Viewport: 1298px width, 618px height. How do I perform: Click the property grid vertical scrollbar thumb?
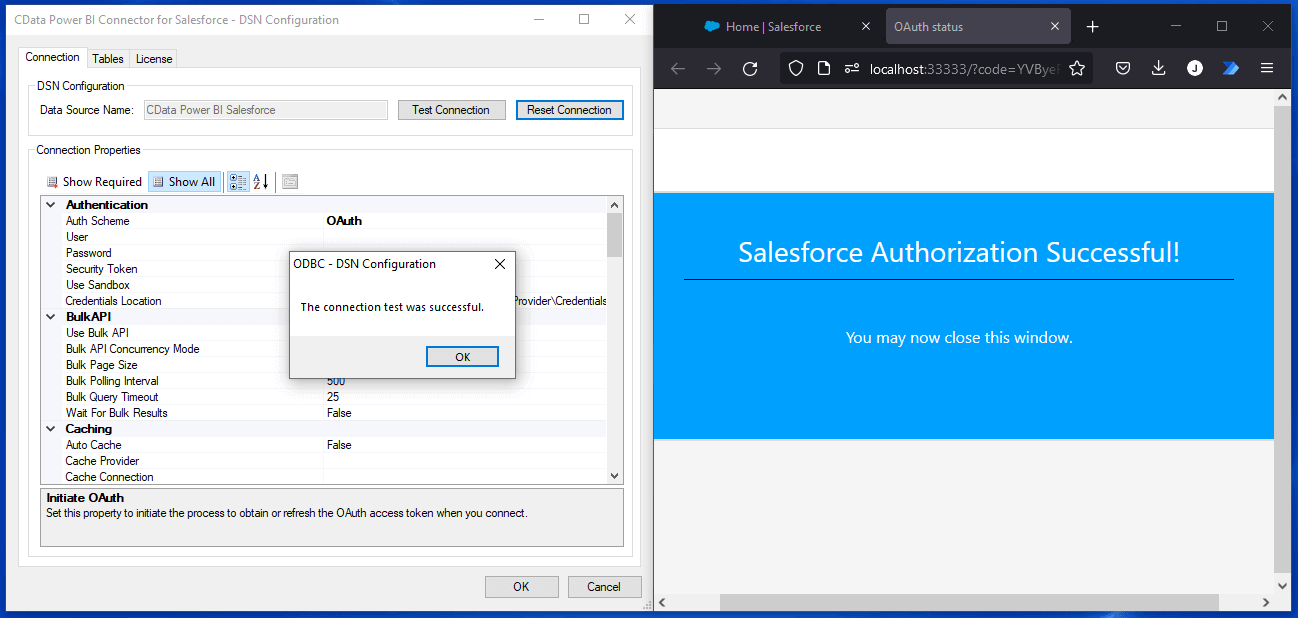tap(615, 235)
